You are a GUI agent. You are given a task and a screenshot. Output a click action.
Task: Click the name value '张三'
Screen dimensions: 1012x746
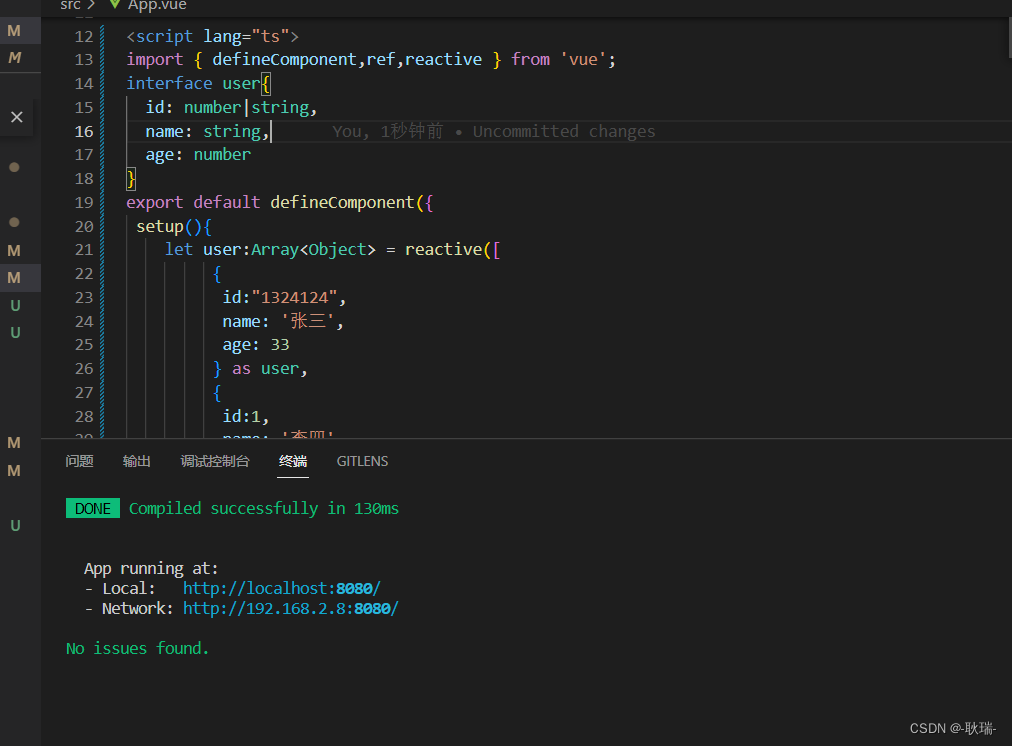[308, 321]
